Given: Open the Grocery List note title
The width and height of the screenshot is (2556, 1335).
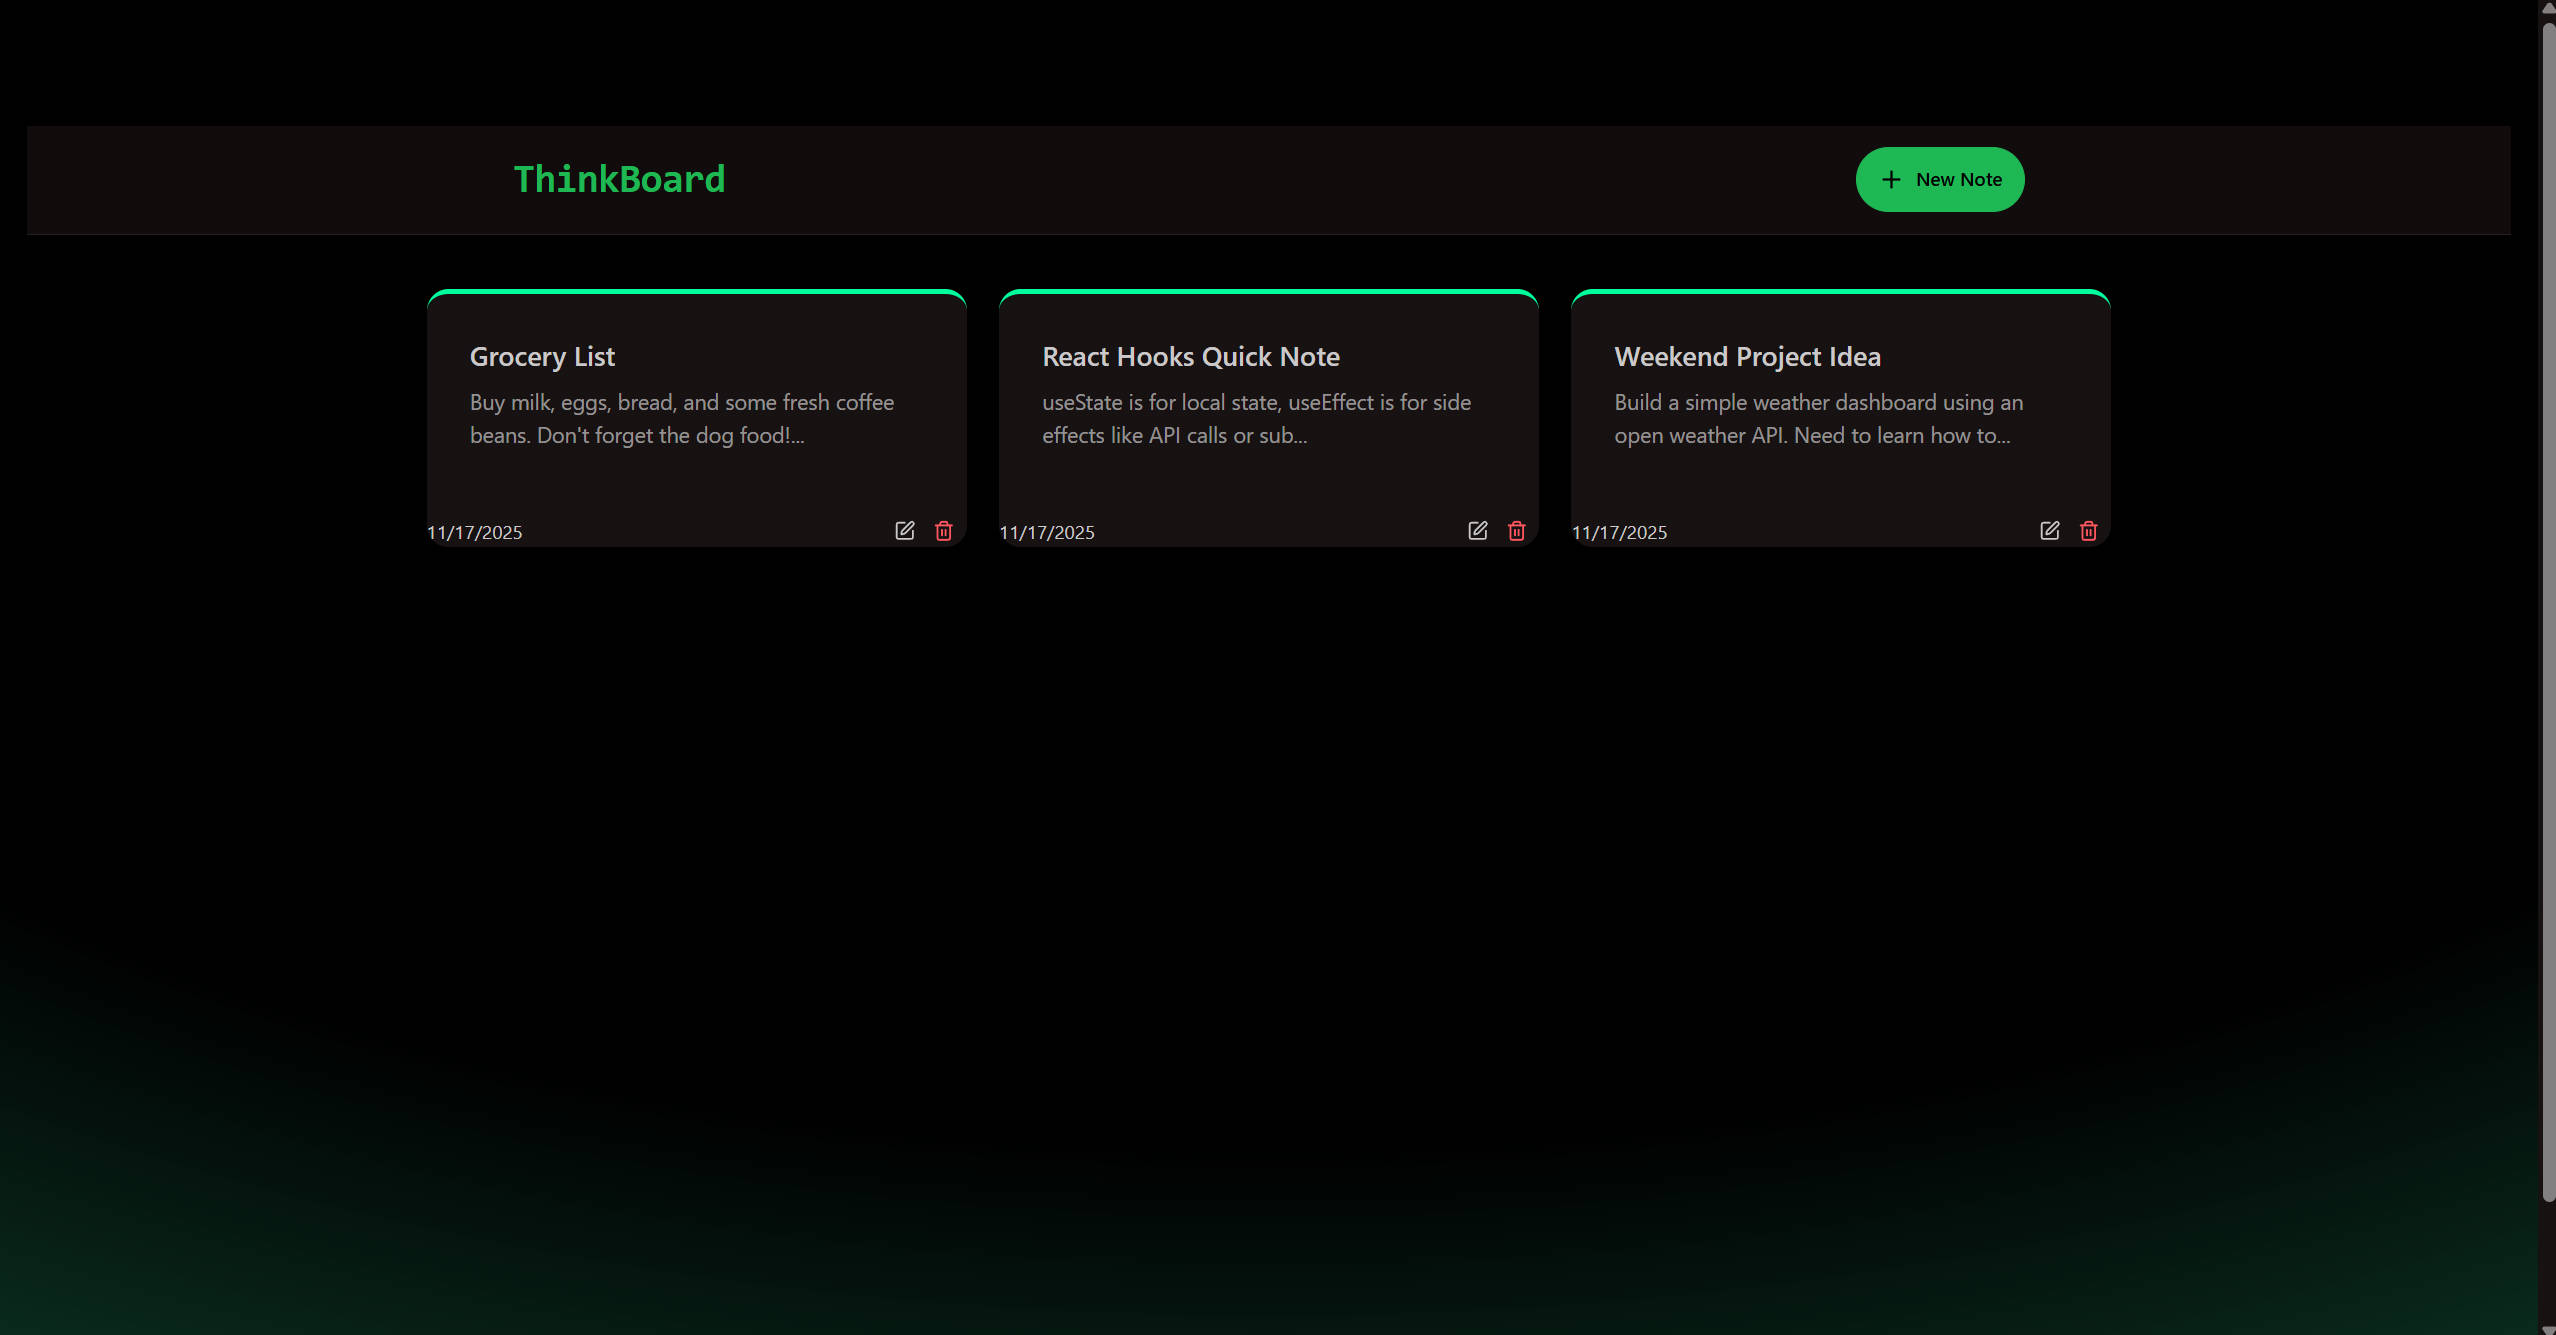Looking at the screenshot, I should pos(542,357).
